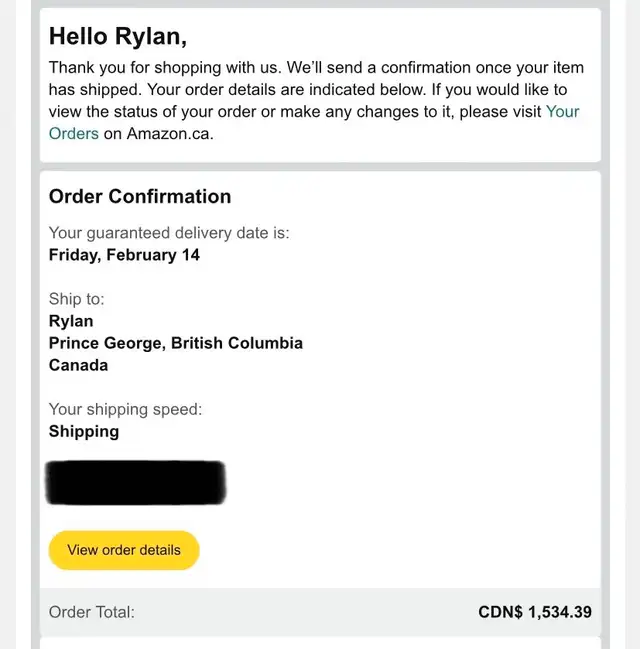Click the Your shipping speed label

pyautogui.click(x=125, y=409)
